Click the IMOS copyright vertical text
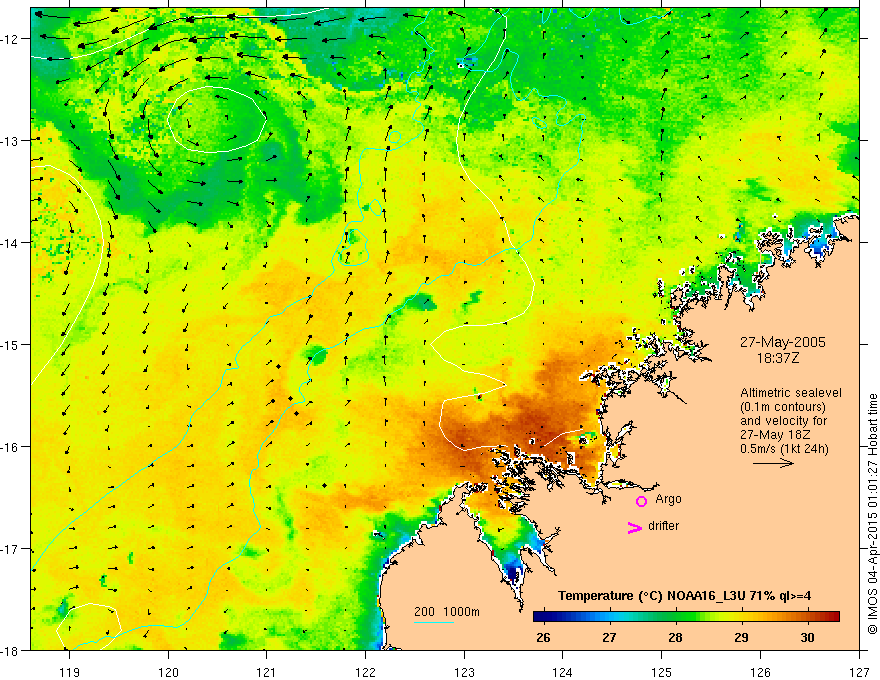880x680 pixels. [872, 514]
